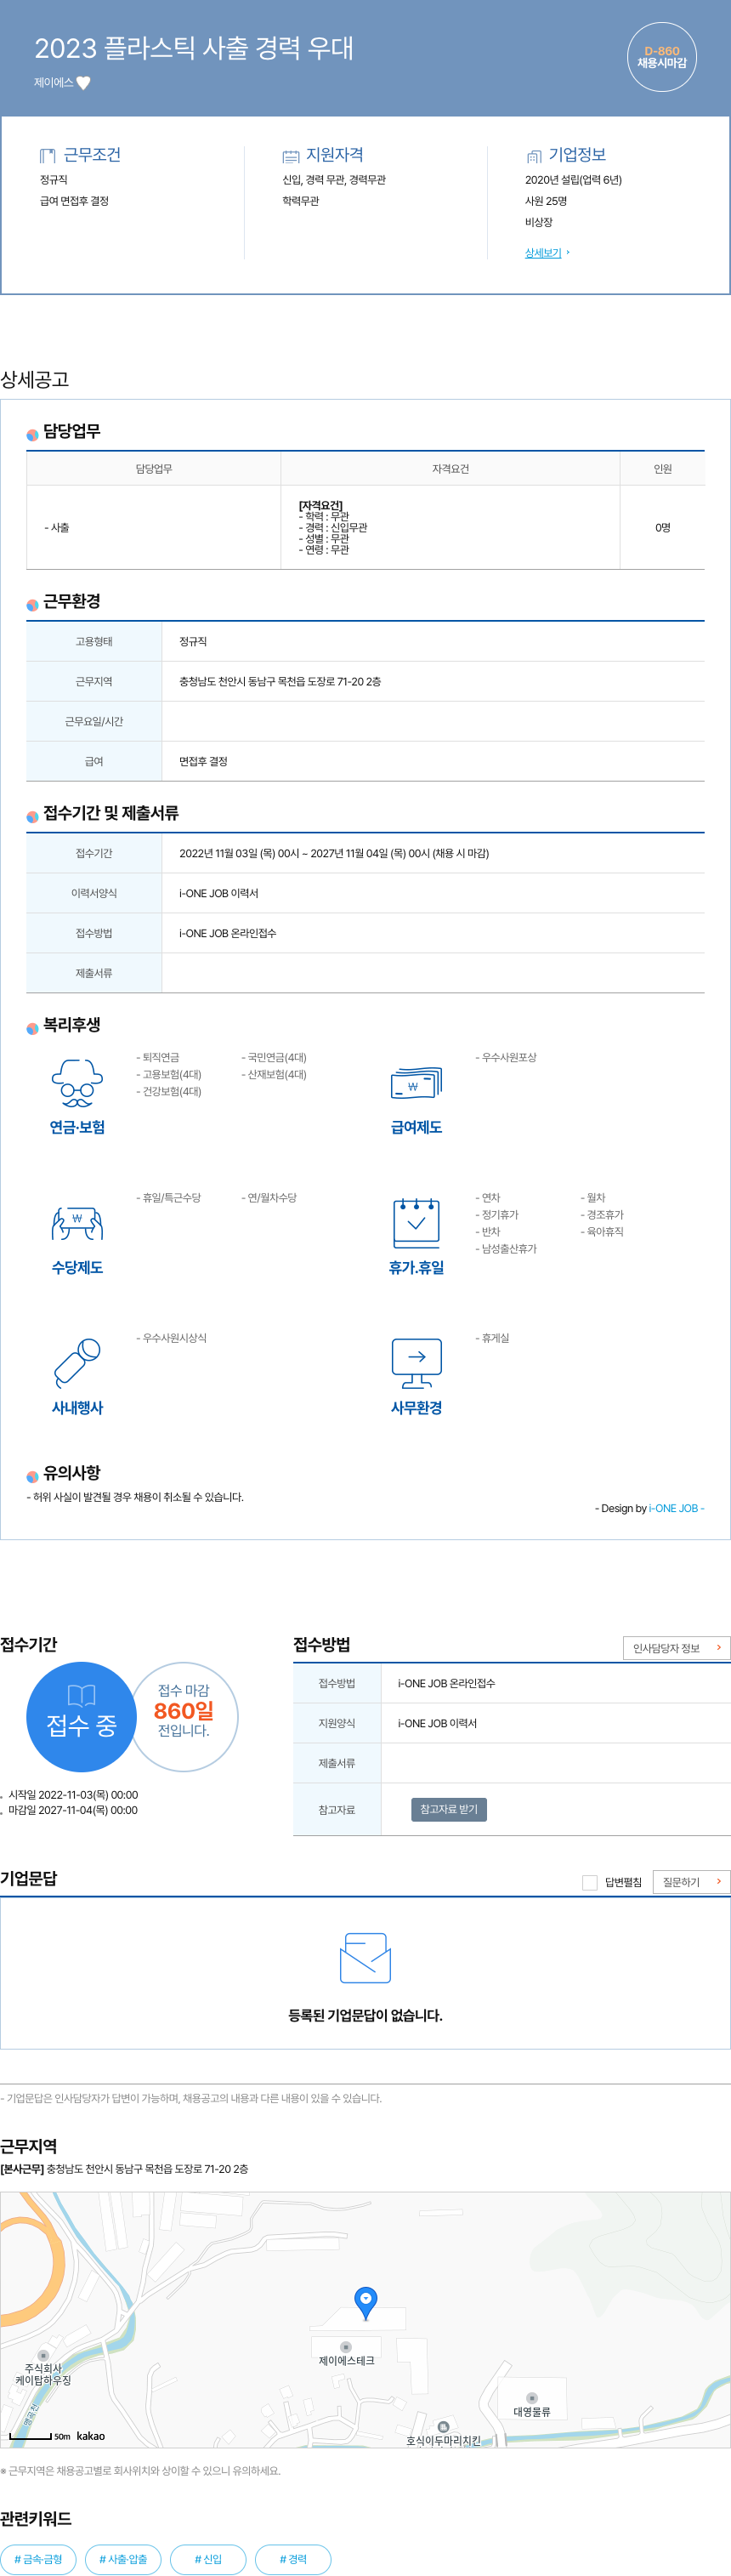Click the 접수 마감 860일 countdown circle
This screenshot has width=731, height=2576.
(x=184, y=1716)
